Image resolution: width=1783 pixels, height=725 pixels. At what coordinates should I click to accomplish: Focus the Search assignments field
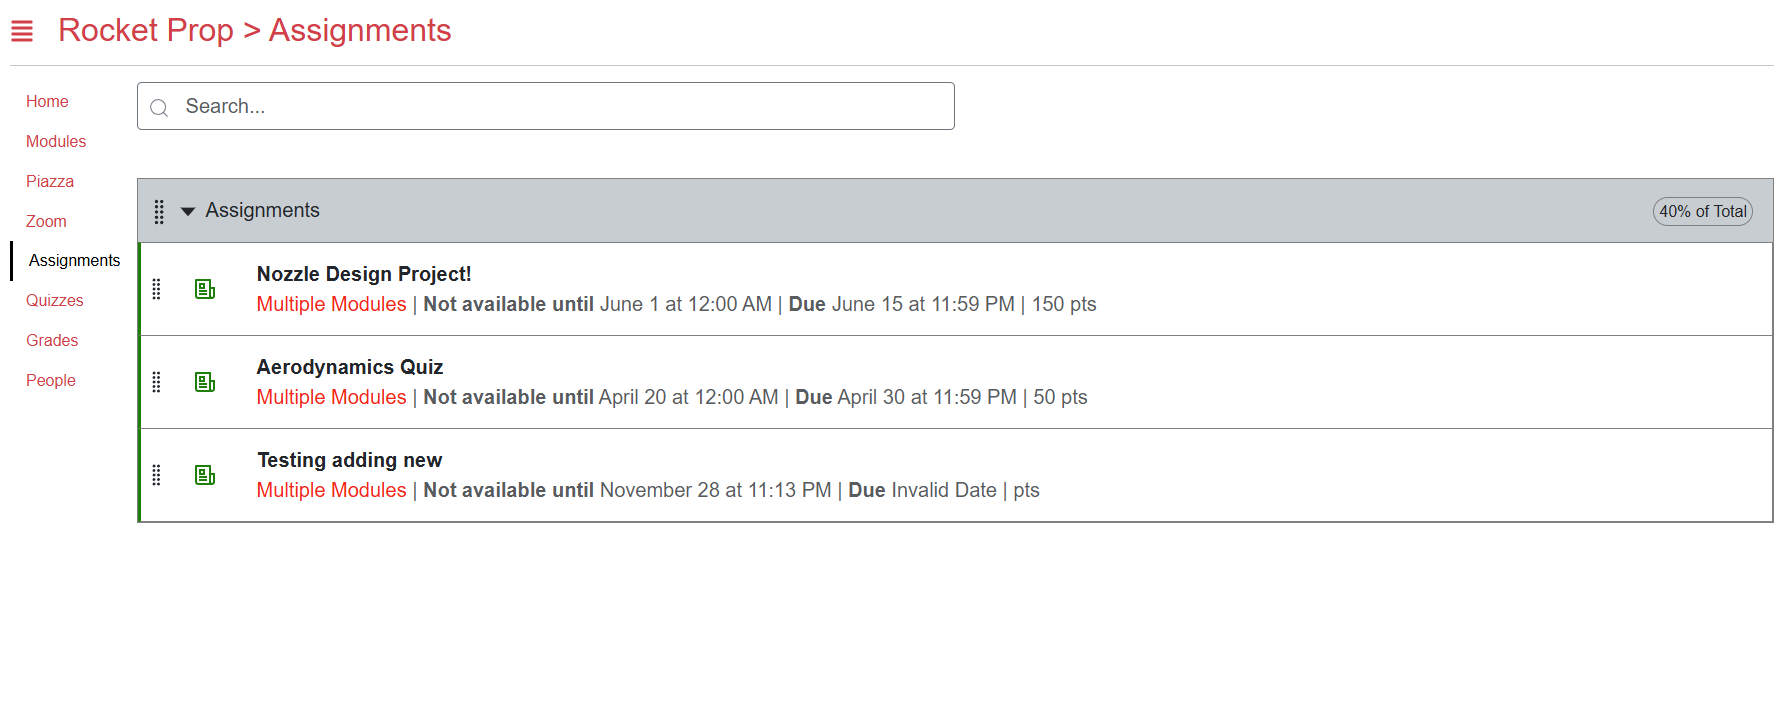pos(546,106)
